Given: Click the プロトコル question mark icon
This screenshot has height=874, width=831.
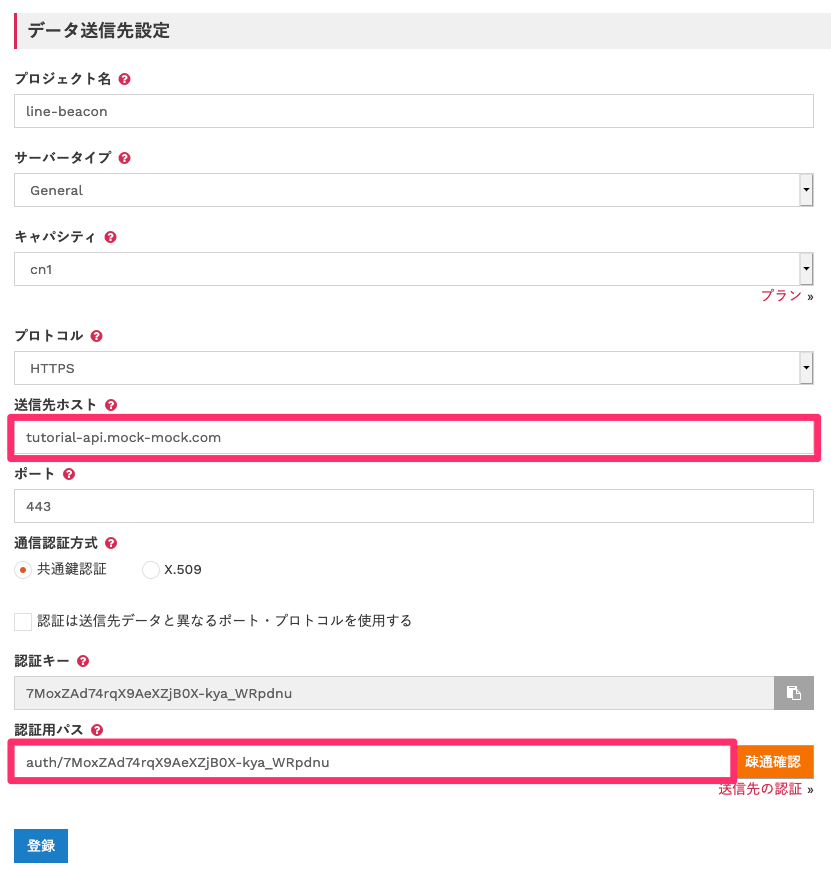Looking at the screenshot, I should [95, 335].
